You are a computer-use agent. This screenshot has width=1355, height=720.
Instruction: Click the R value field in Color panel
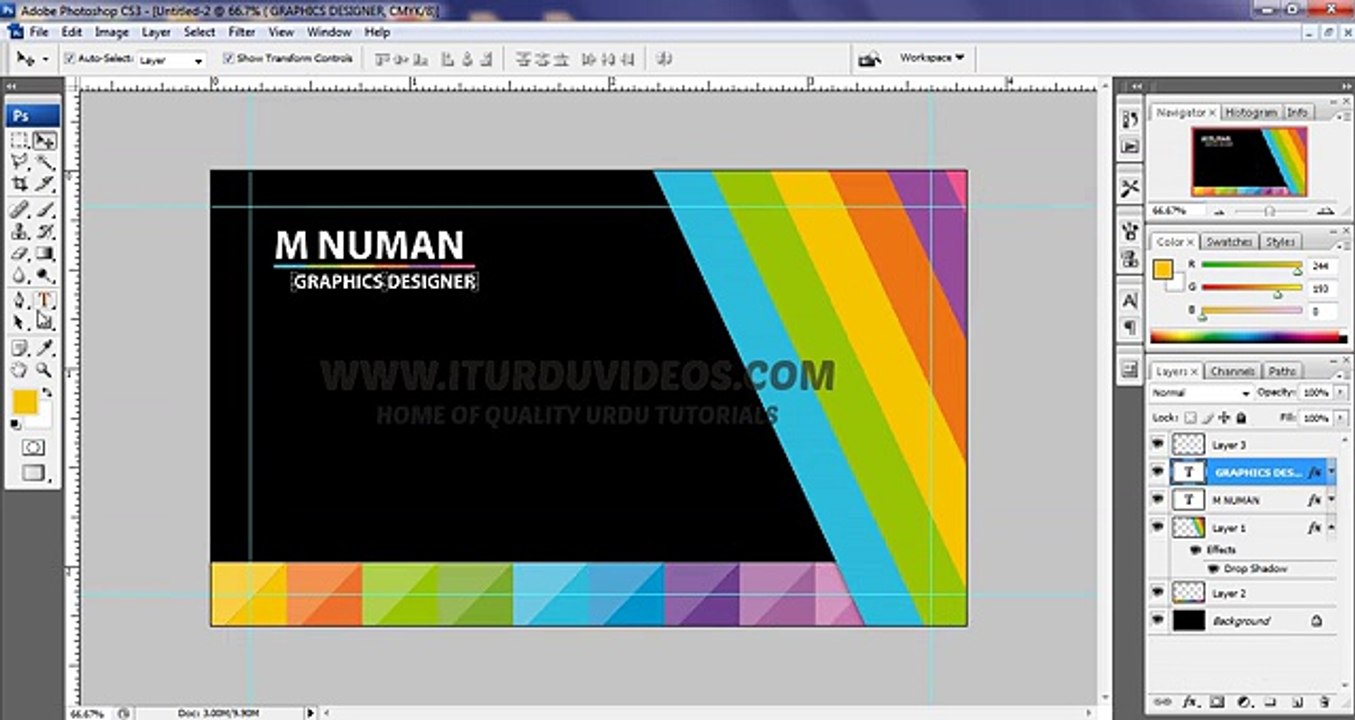click(x=1321, y=266)
